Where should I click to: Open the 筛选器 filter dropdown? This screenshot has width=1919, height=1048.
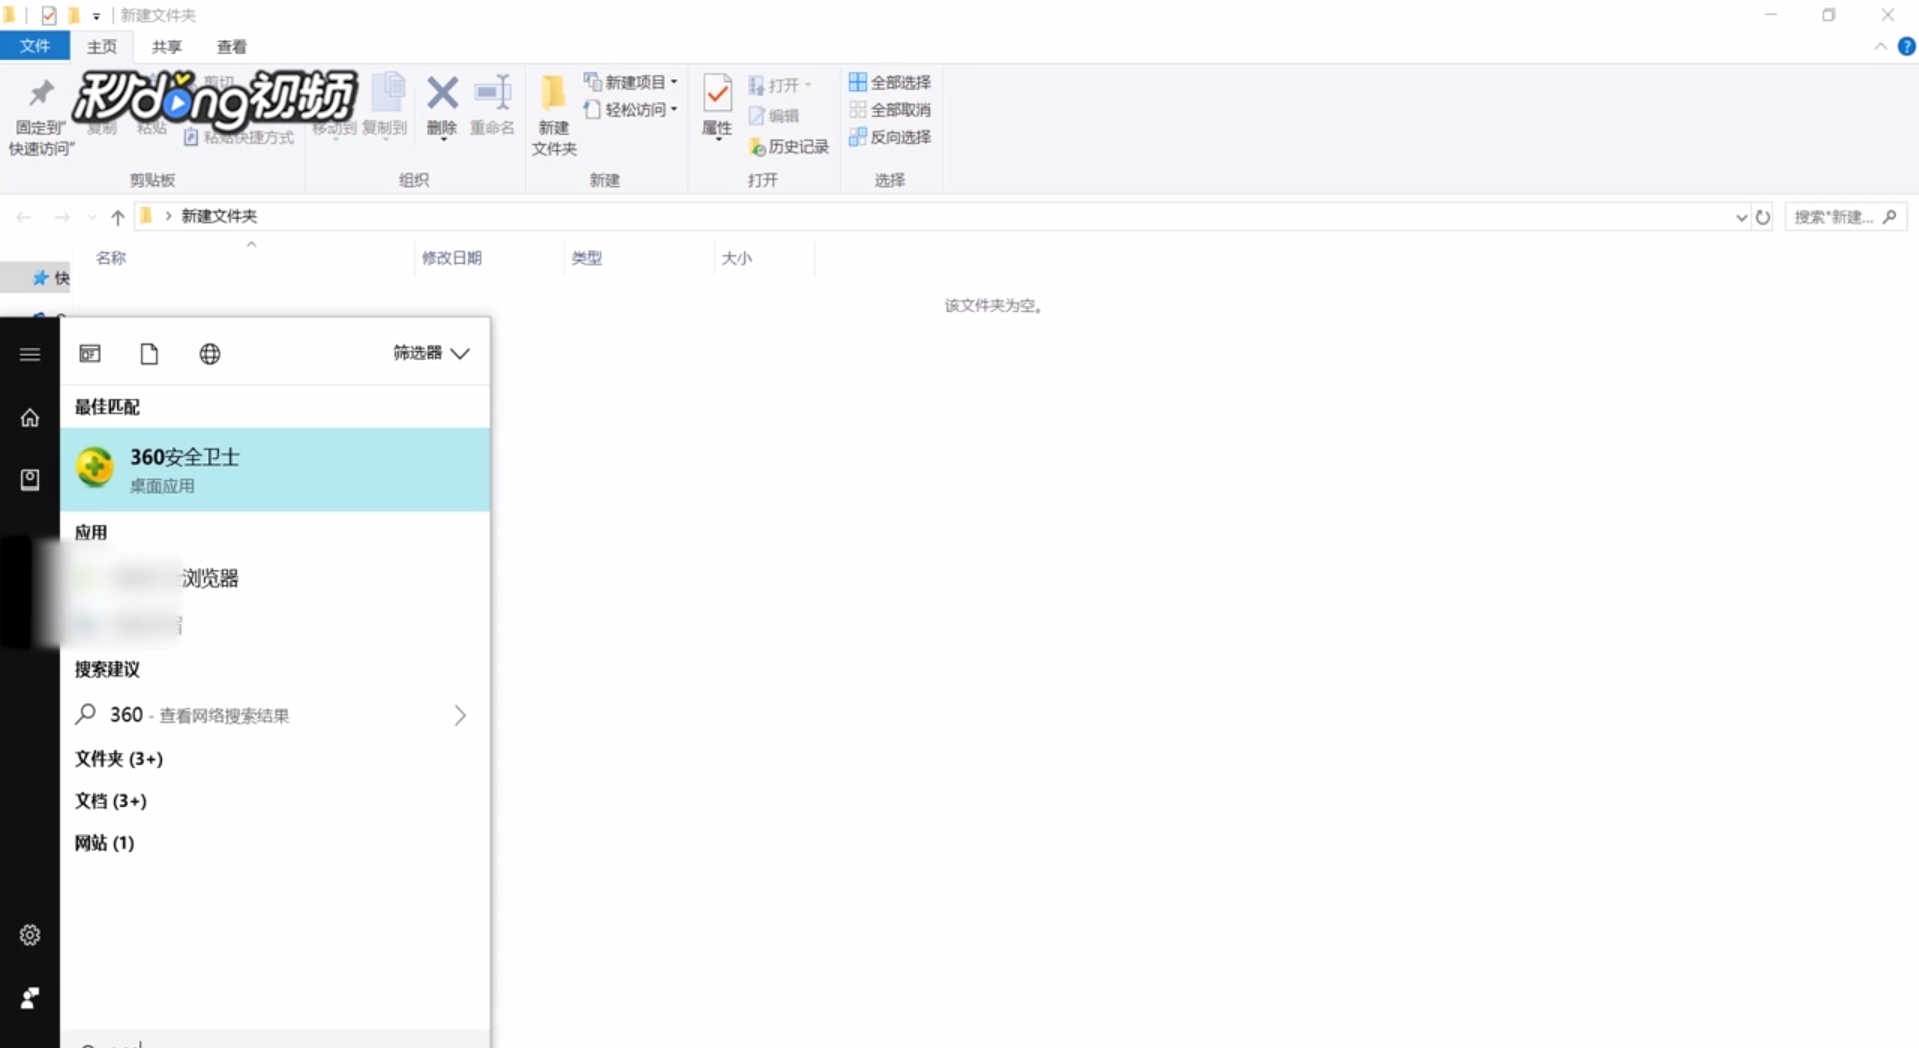tap(431, 353)
